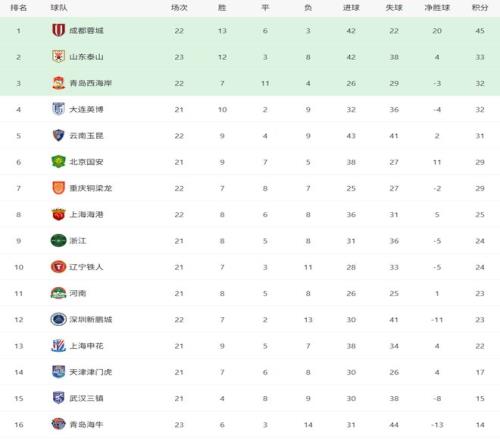Select the 上海海港 red logo
Image resolution: width=500 pixels, height=440 pixels.
58,214
